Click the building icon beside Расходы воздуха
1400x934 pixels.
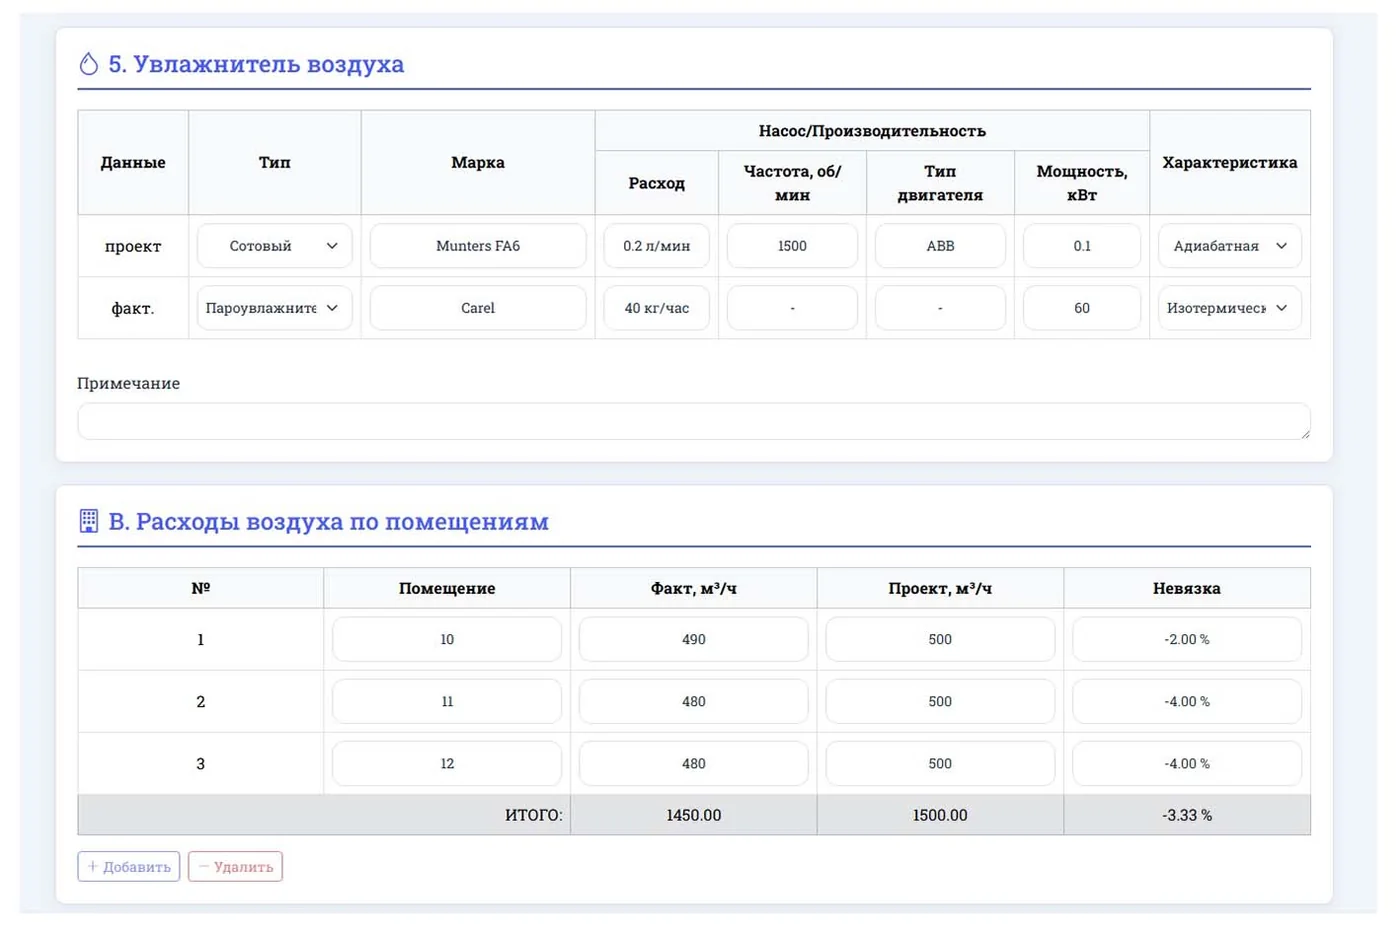point(89,521)
